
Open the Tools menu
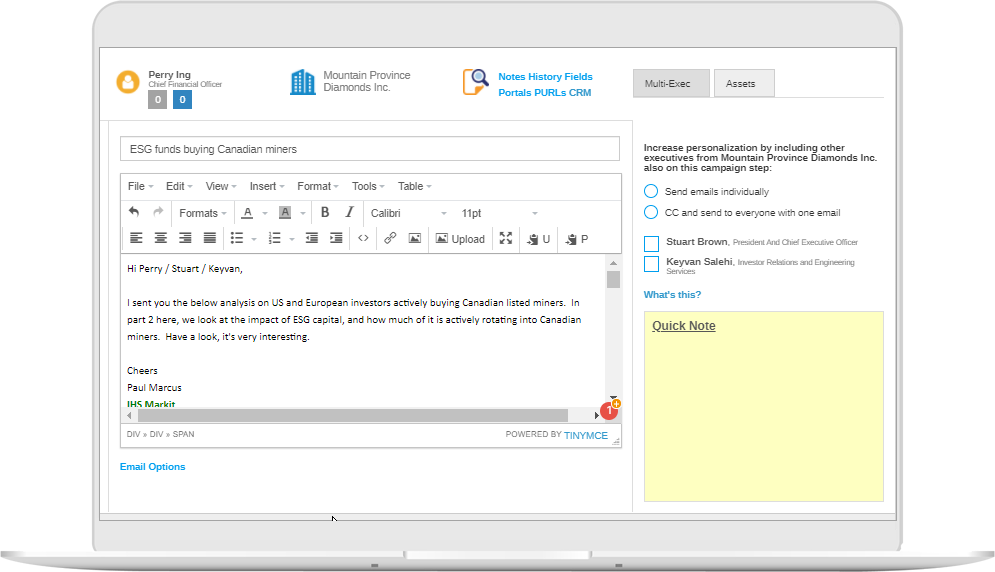pos(368,186)
